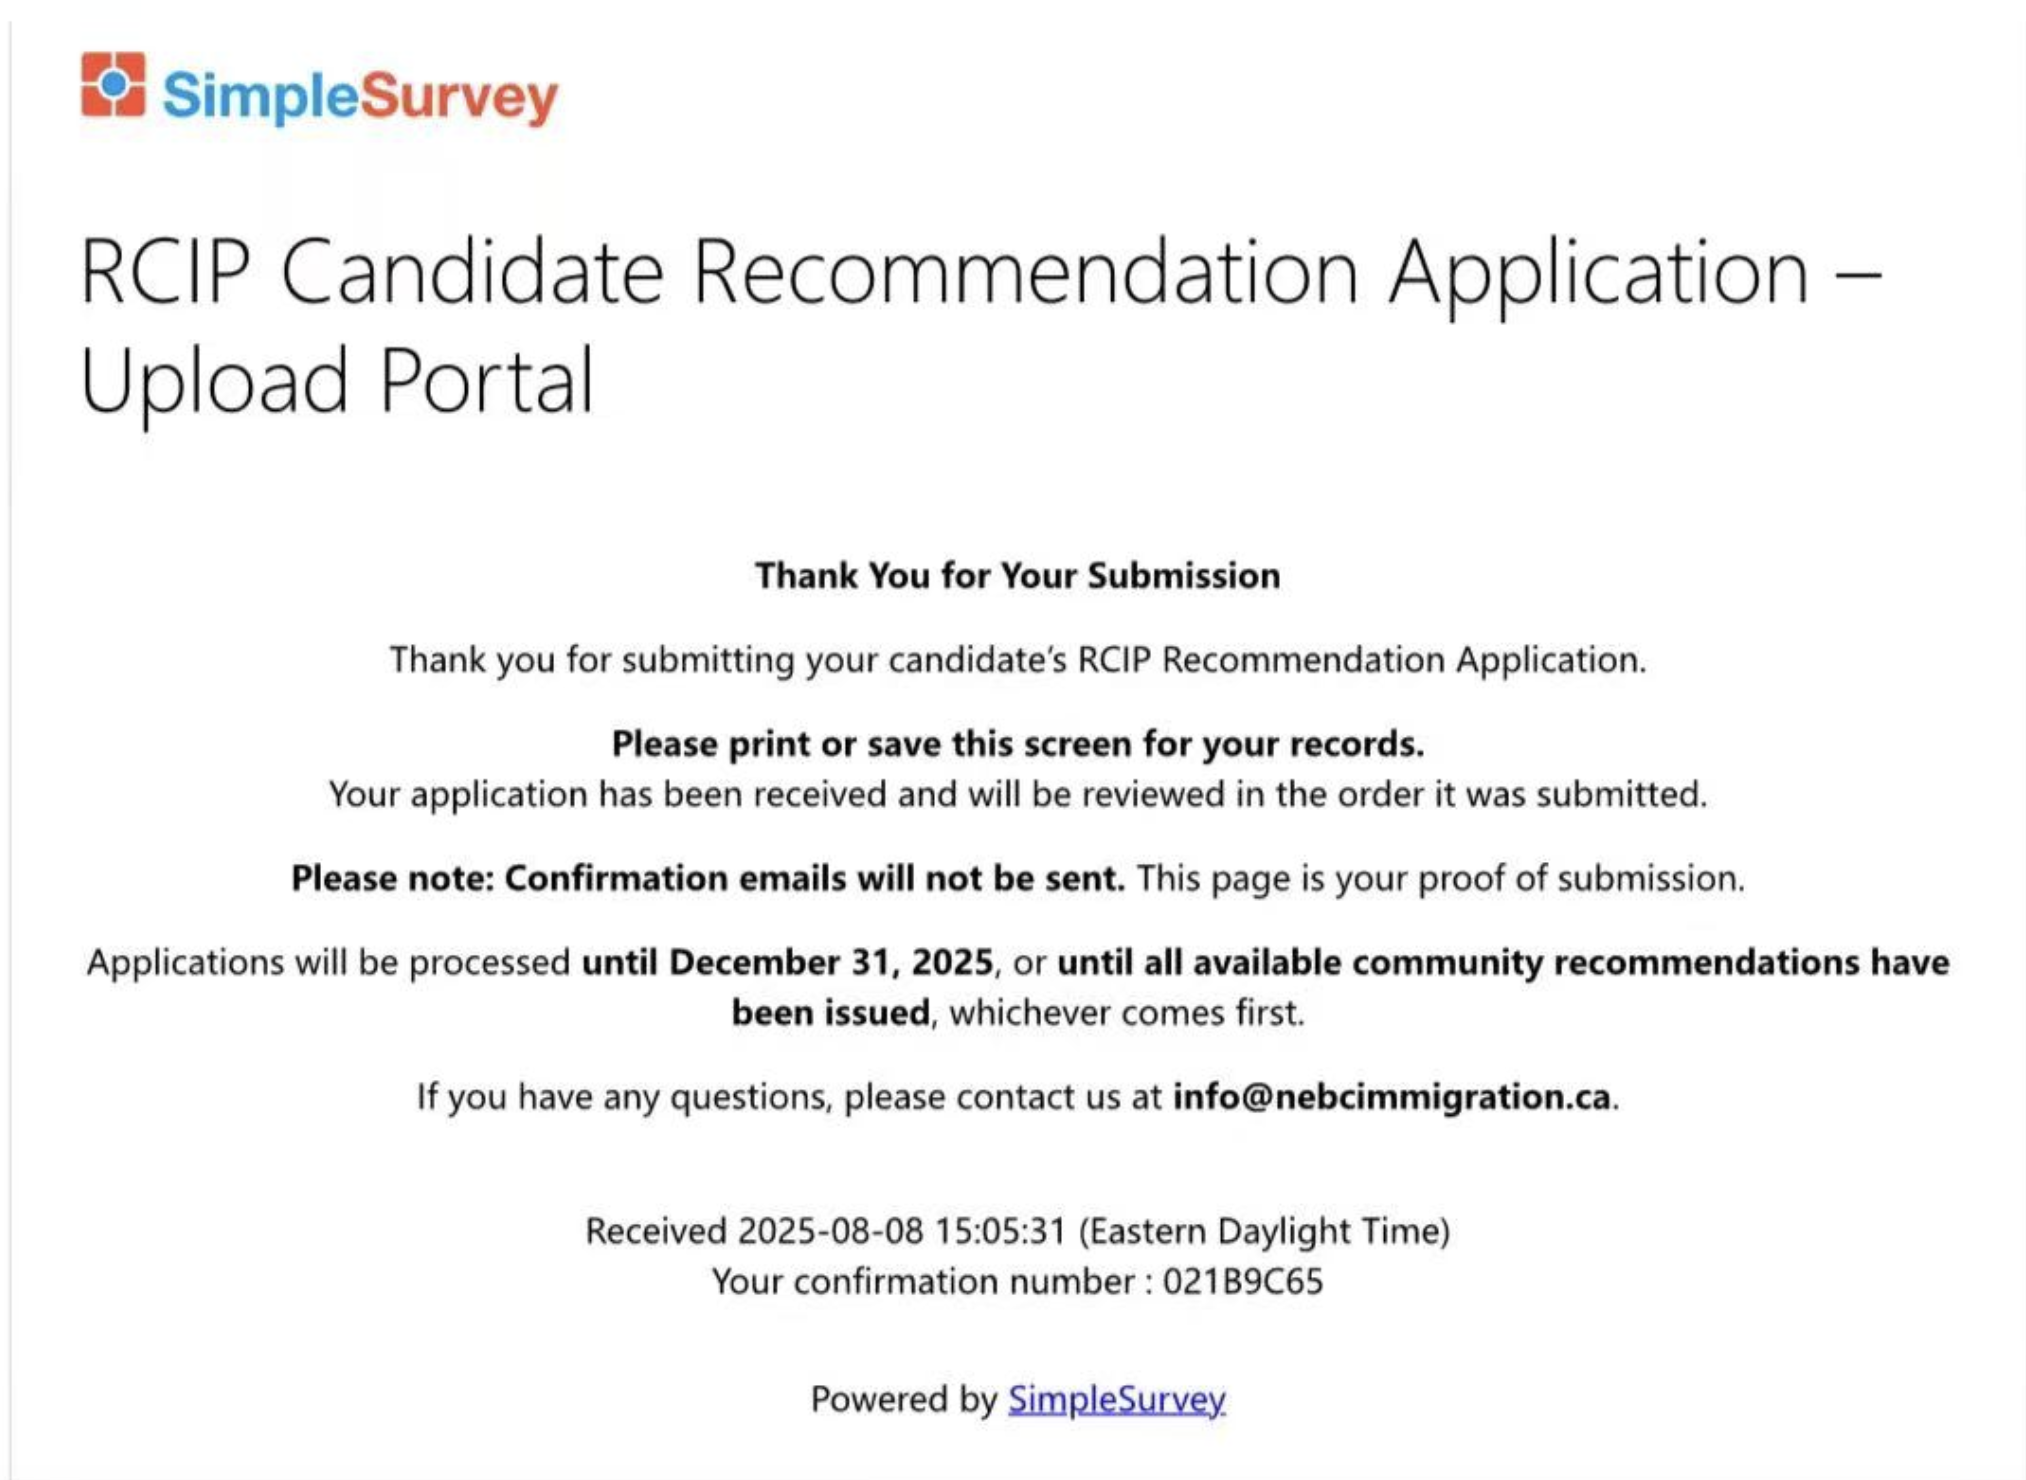Click the confirmation number 021B9C65
Image resolution: width=2026 pixels, height=1480 pixels.
(1243, 1281)
